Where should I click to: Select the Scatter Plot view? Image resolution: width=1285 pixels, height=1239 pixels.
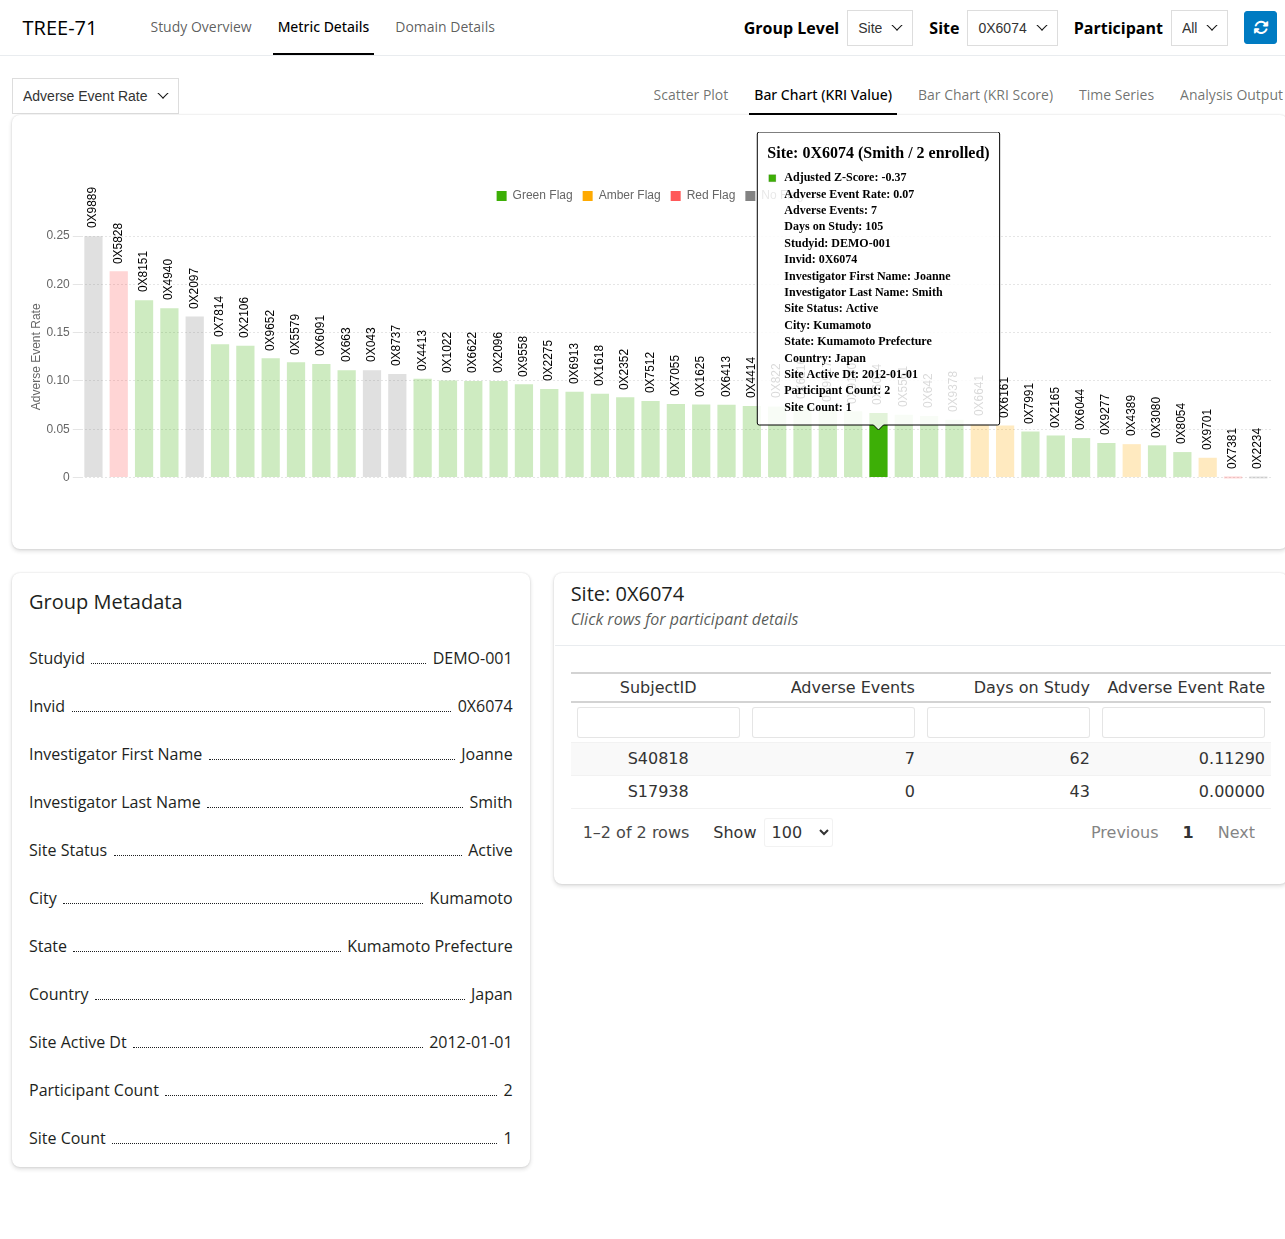[690, 95]
